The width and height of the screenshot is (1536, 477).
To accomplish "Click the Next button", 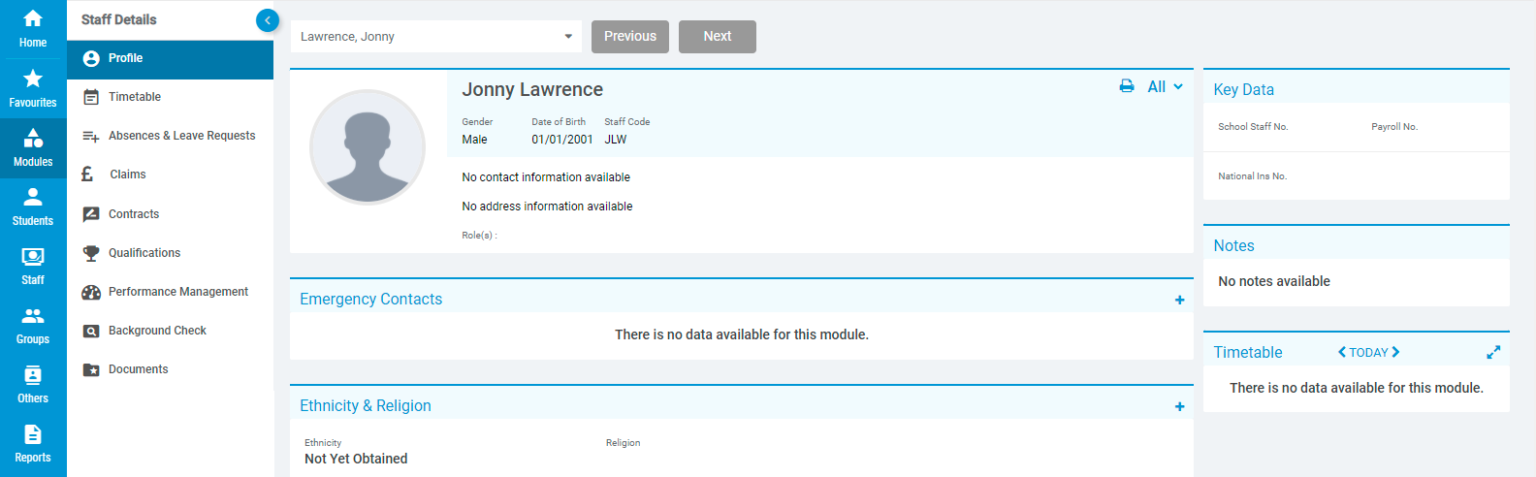I will click(717, 36).
